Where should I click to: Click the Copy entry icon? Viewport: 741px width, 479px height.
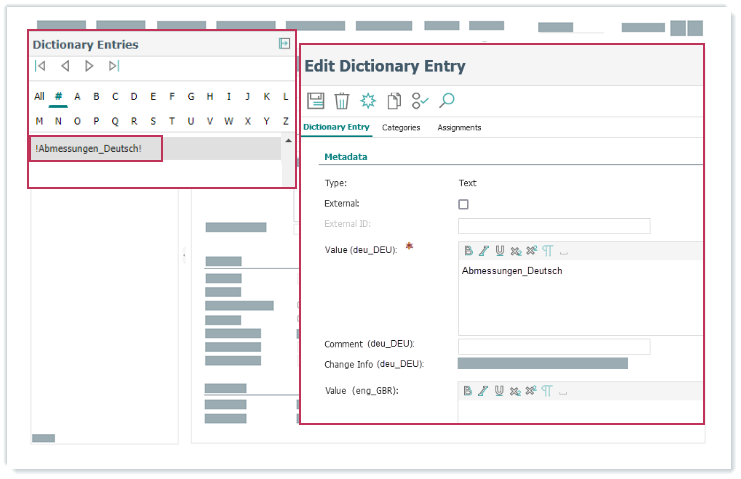(x=394, y=100)
